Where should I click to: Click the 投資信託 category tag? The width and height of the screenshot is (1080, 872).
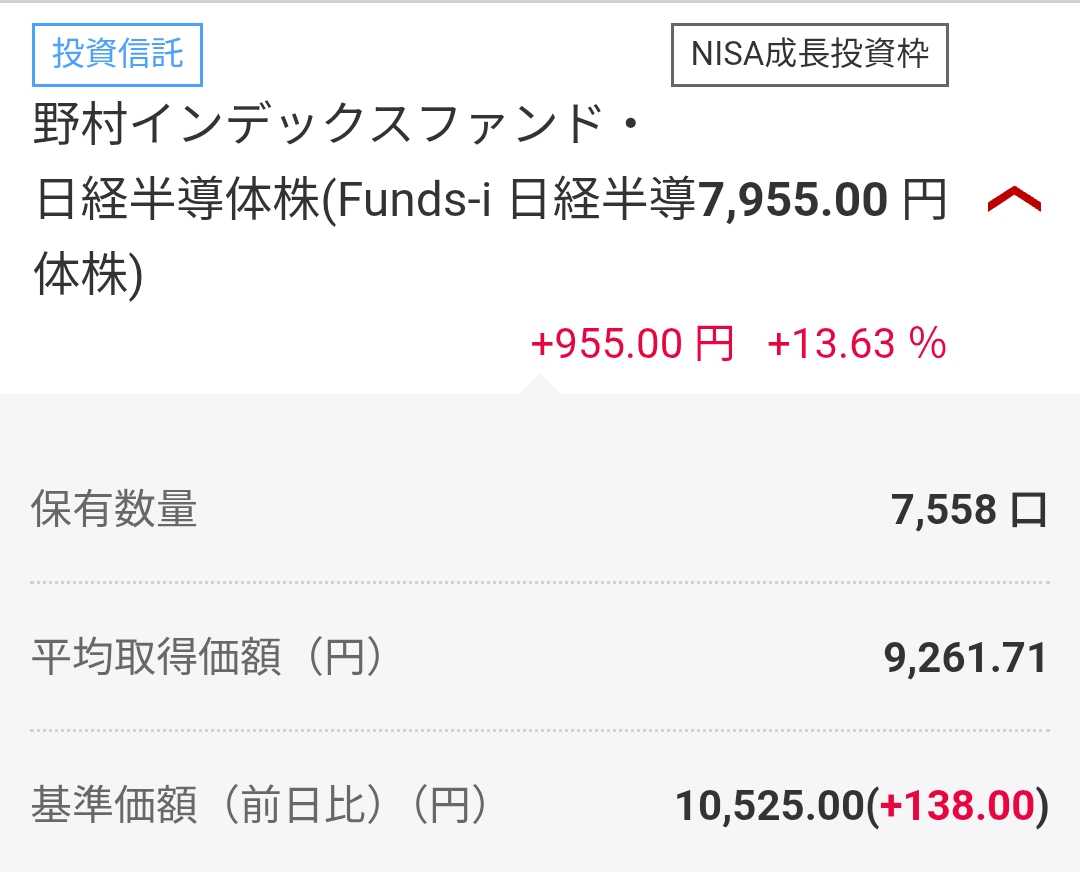click(118, 53)
